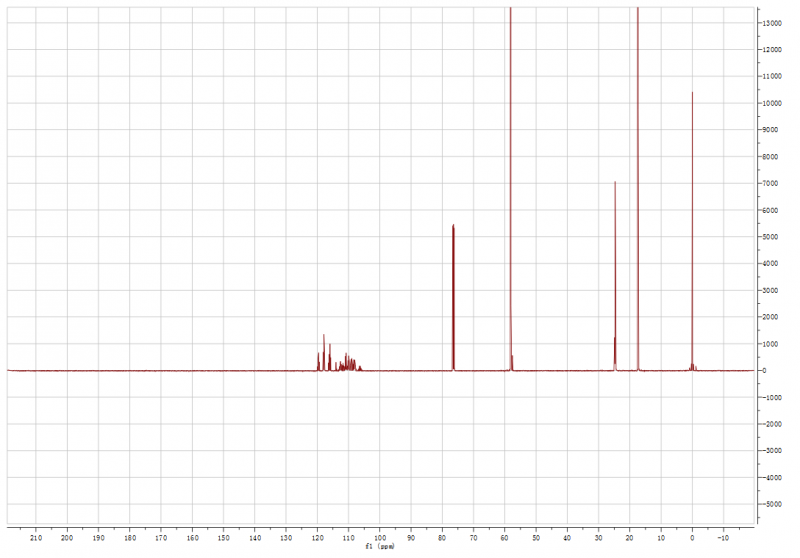Click the off-scale peak near 58 ppm
The width and height of the screenshot is (800, 558).
click(x=511, y=189)
